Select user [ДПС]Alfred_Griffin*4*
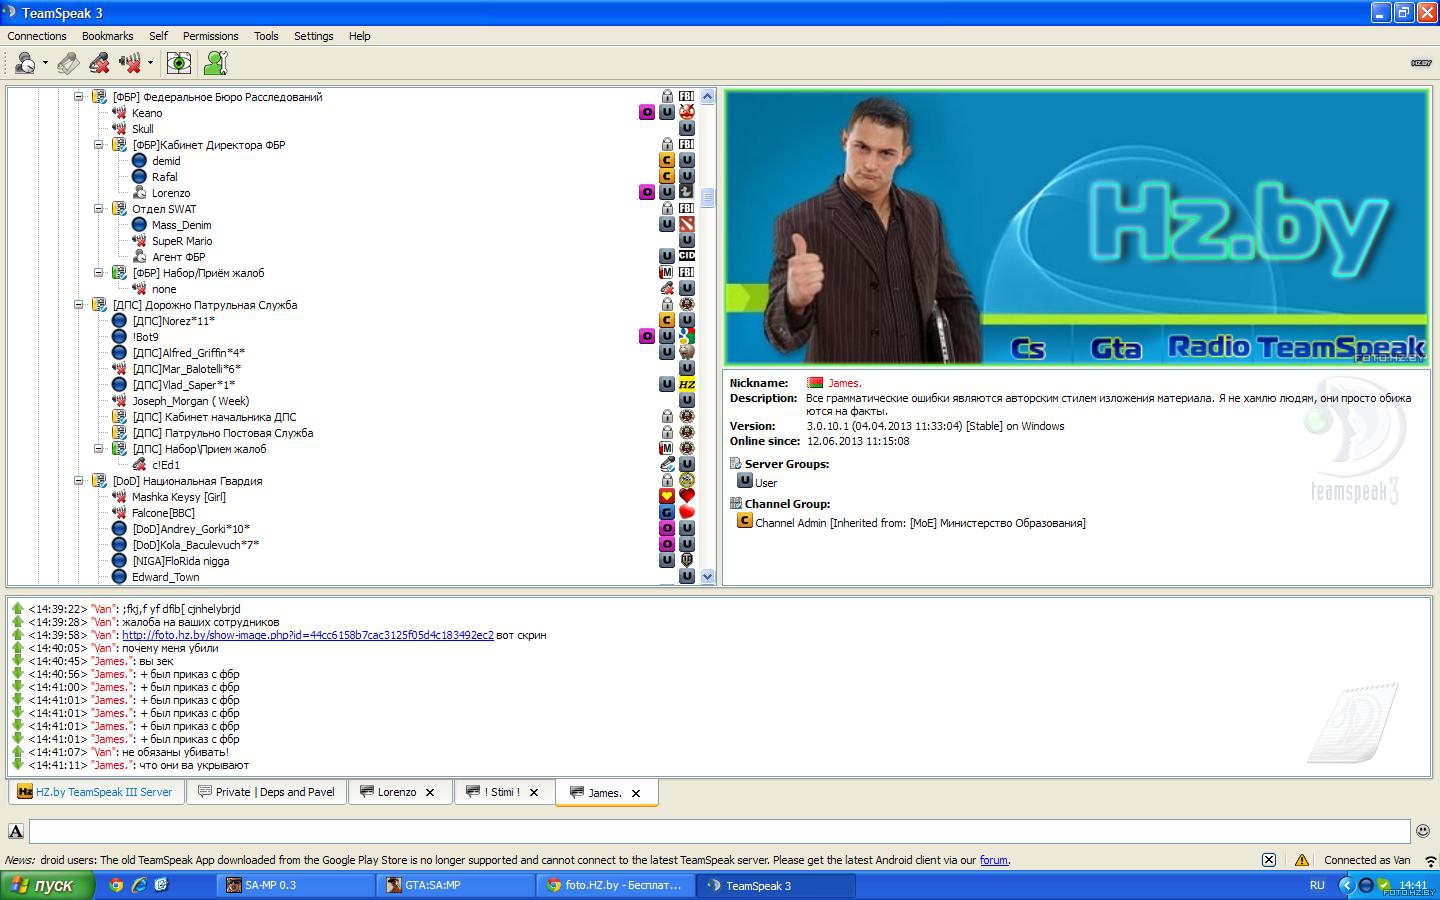 point(188,353)
